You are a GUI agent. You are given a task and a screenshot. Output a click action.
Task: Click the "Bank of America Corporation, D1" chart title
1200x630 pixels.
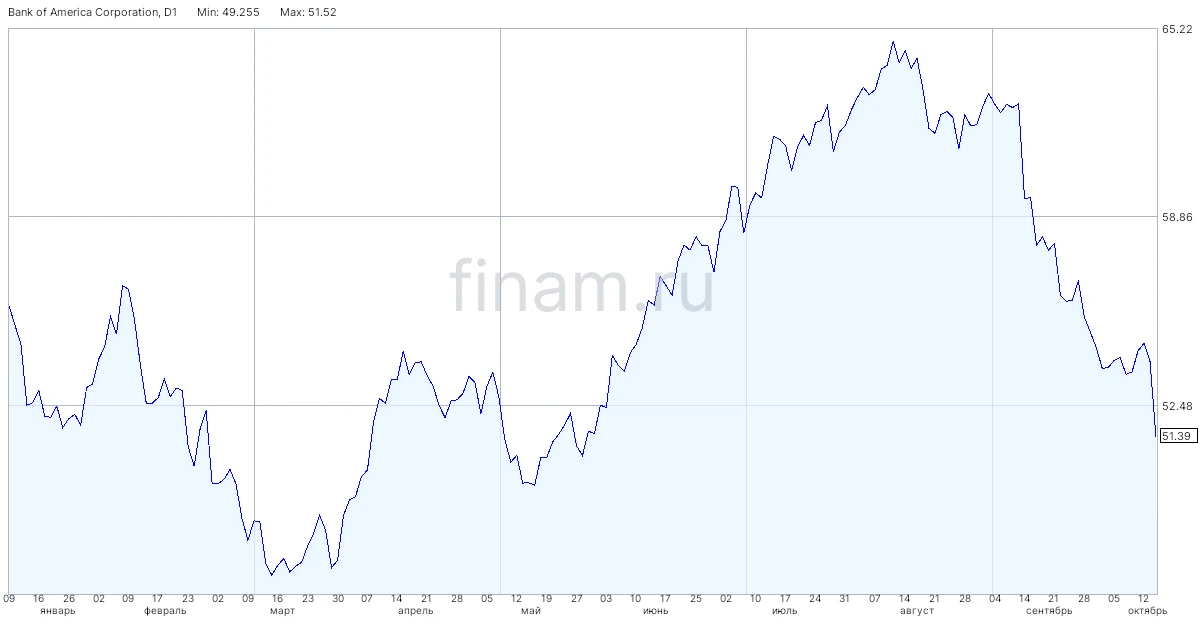click(92, 12)
